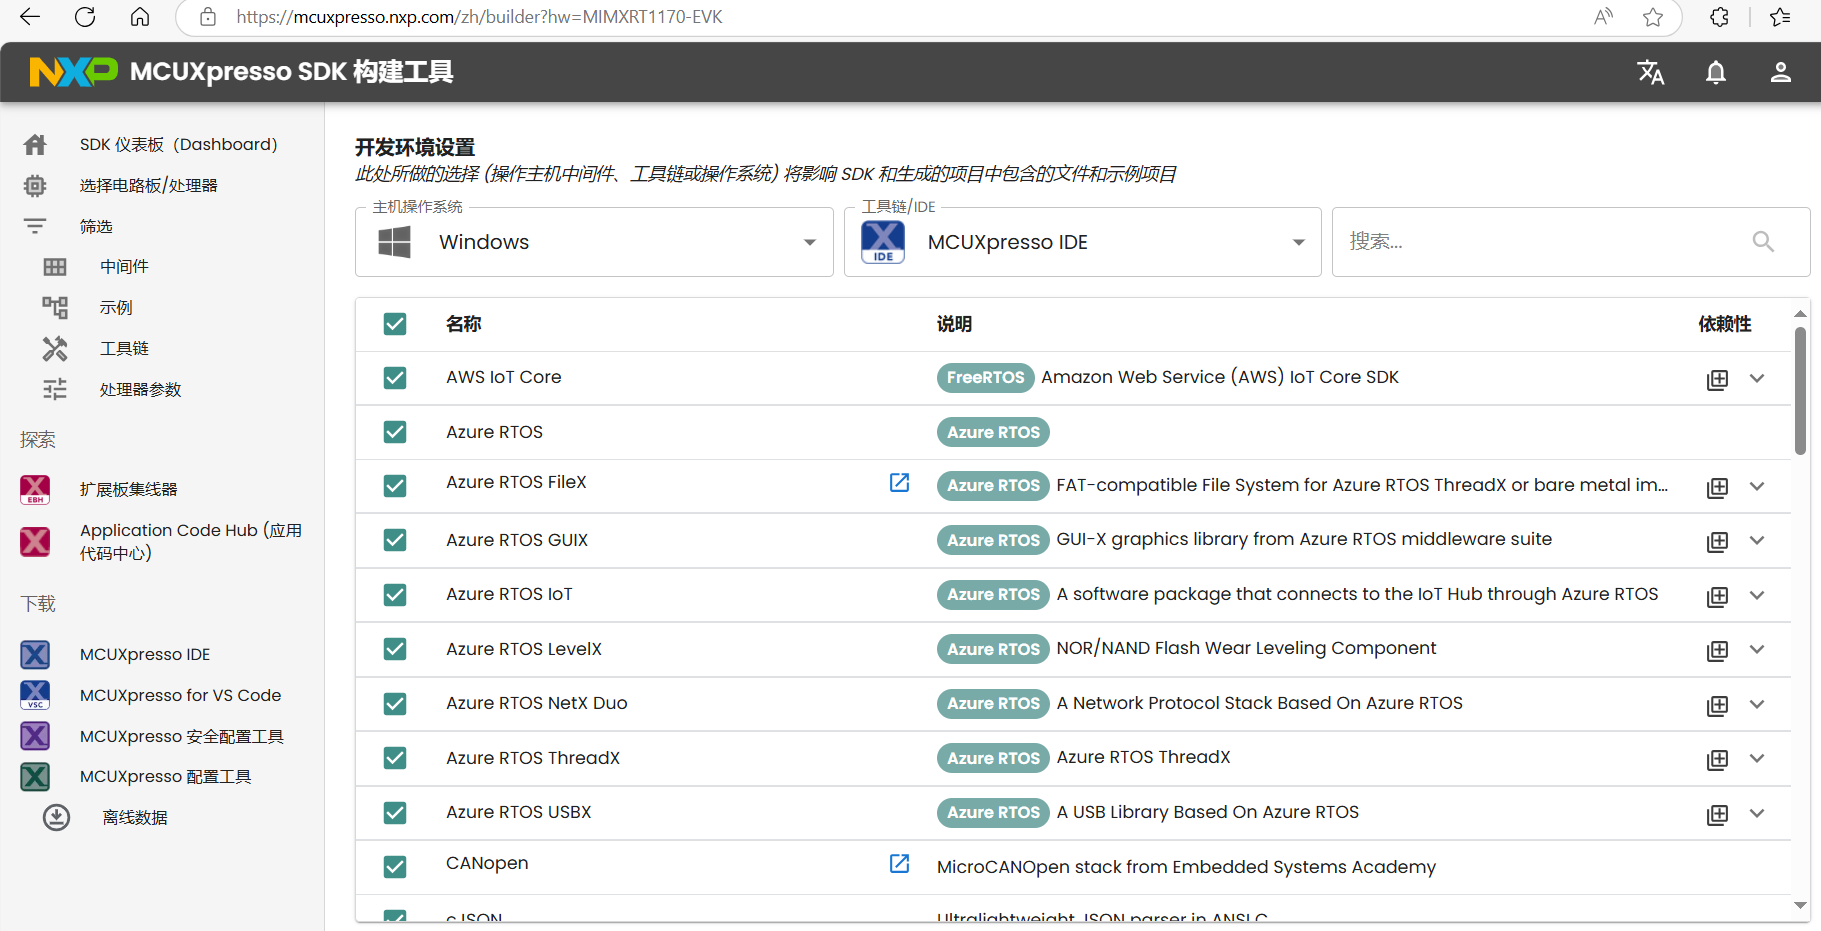1821x931 pixels.
Task: Uncheck CANopen checkbox
Action: click(x=395, y=867)
